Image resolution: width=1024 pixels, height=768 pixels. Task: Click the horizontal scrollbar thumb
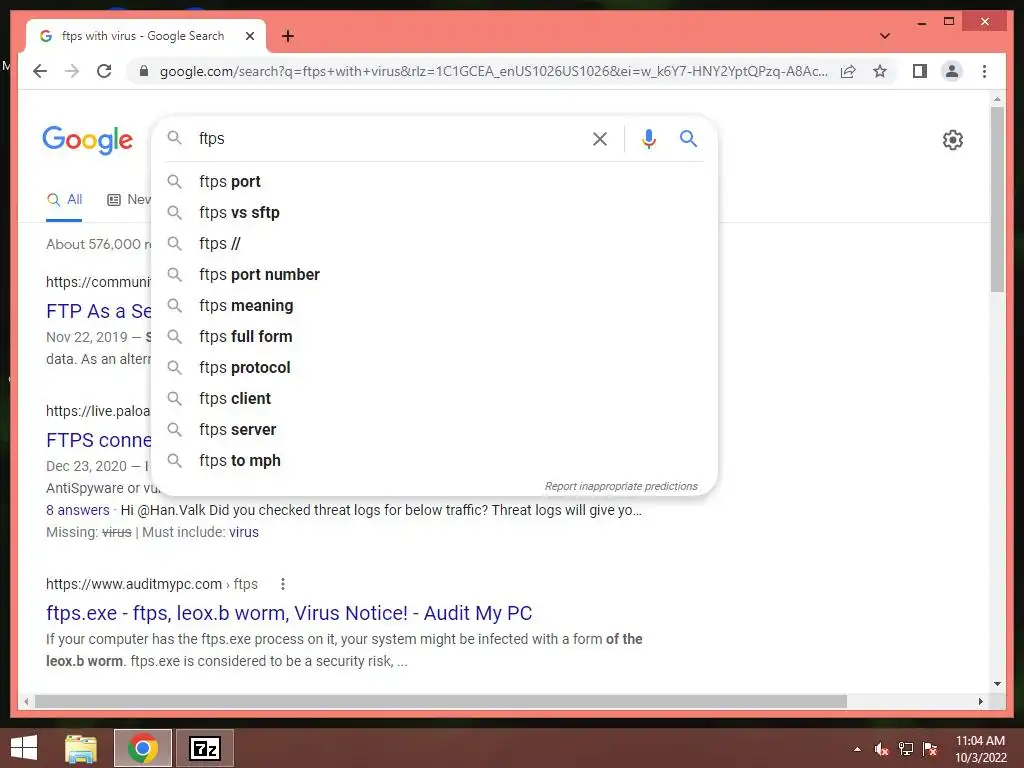click(x=441, y=701)
